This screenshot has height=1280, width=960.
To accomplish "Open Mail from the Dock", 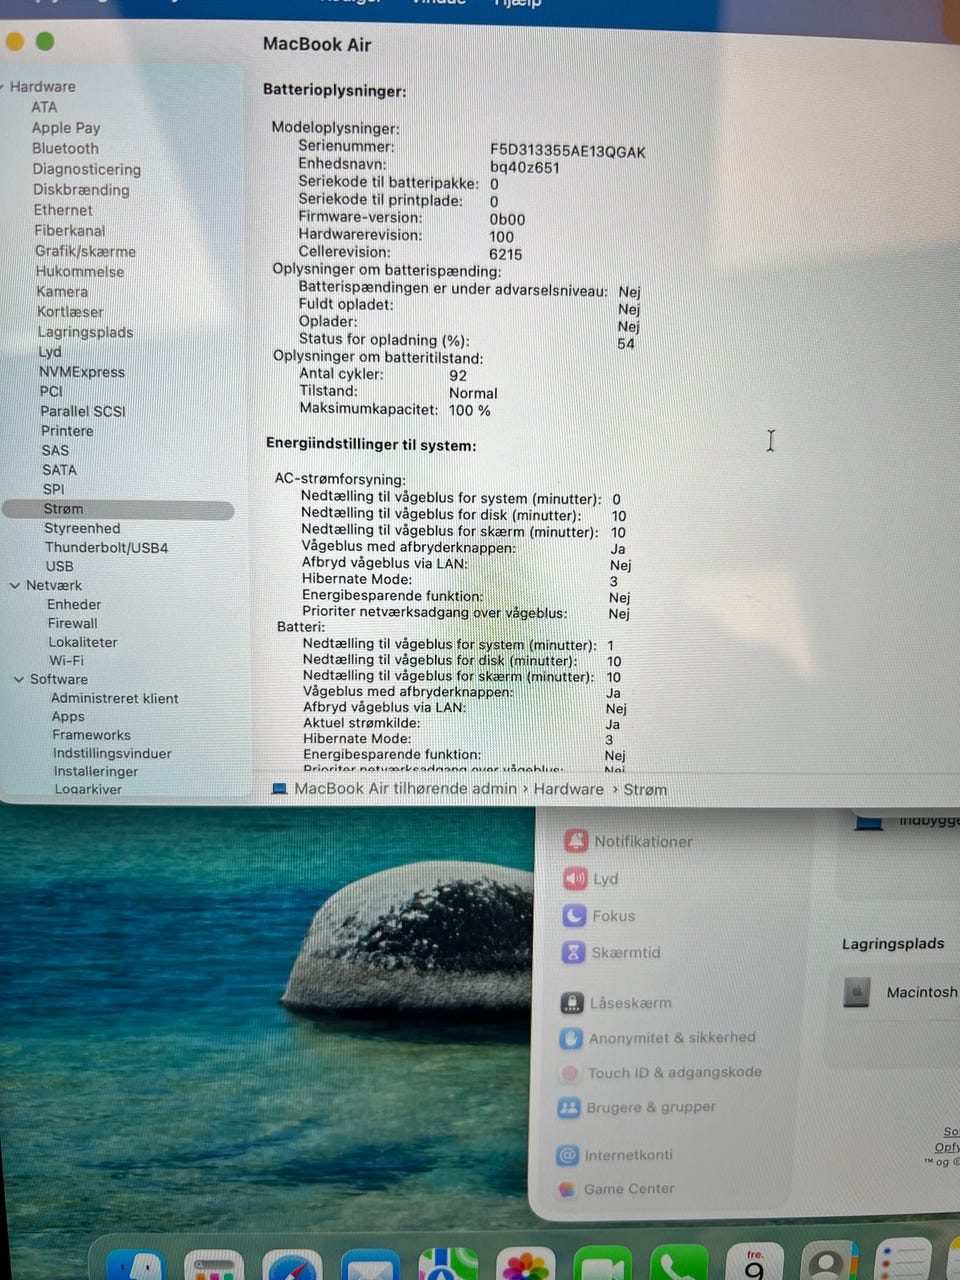I will pyautogui.click(x=370, y=1267).
